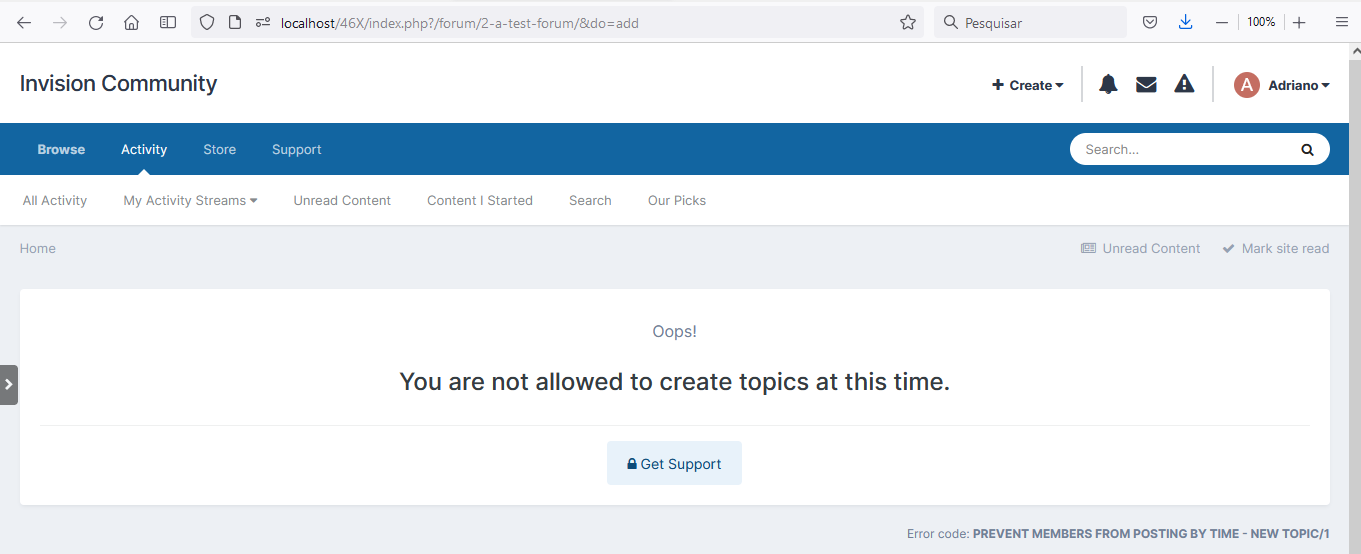Click the Adriano avatar icon
The image size is (1361, 554).
(1246, 85)
